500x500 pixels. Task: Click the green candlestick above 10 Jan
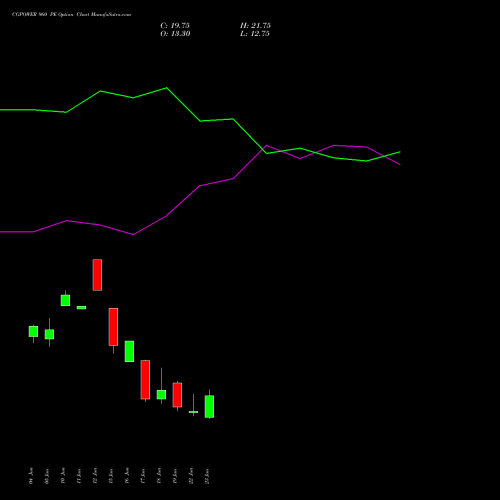click(65, 300)
